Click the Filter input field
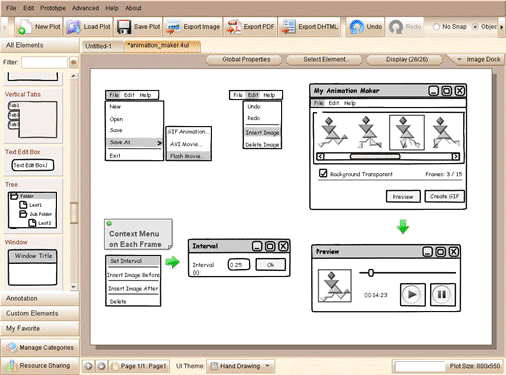Screen dimensions: 506x375 point(44,62)
